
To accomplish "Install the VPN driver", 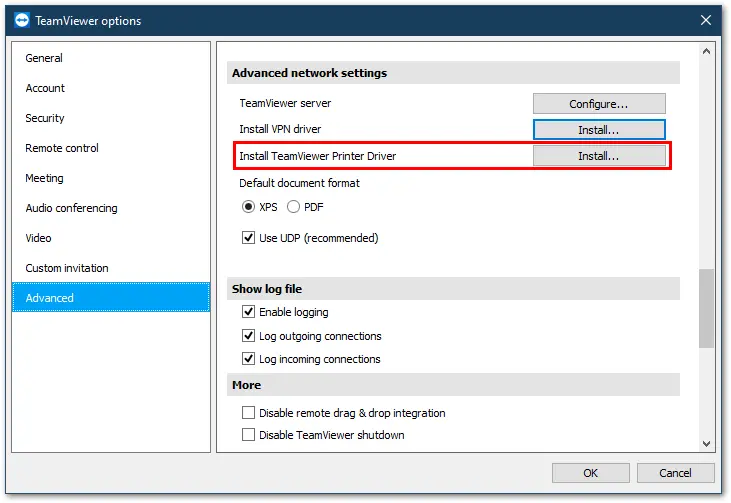I will coord(599,130).
